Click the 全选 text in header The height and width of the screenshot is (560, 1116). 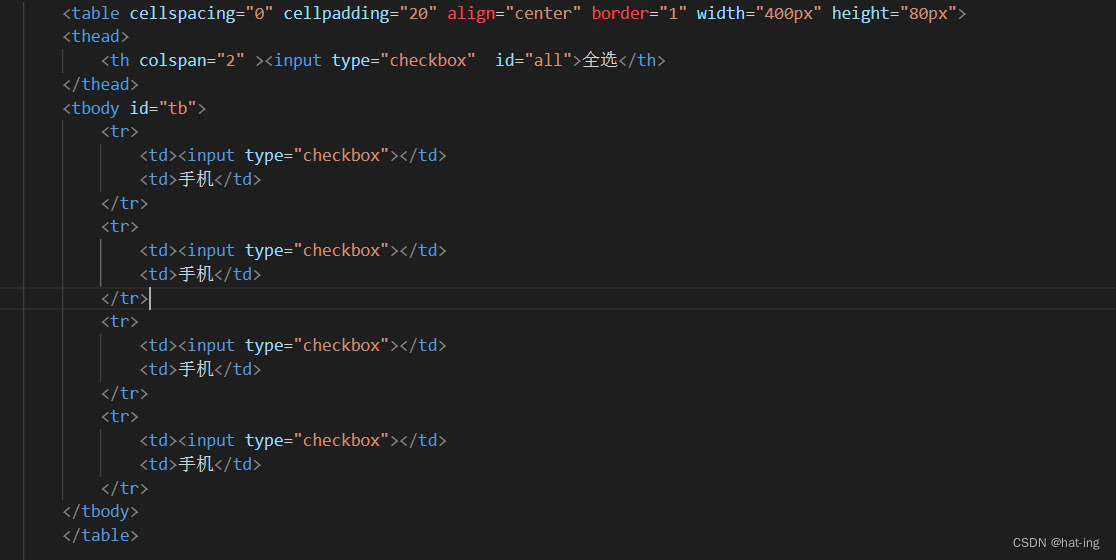coord(599,60)
